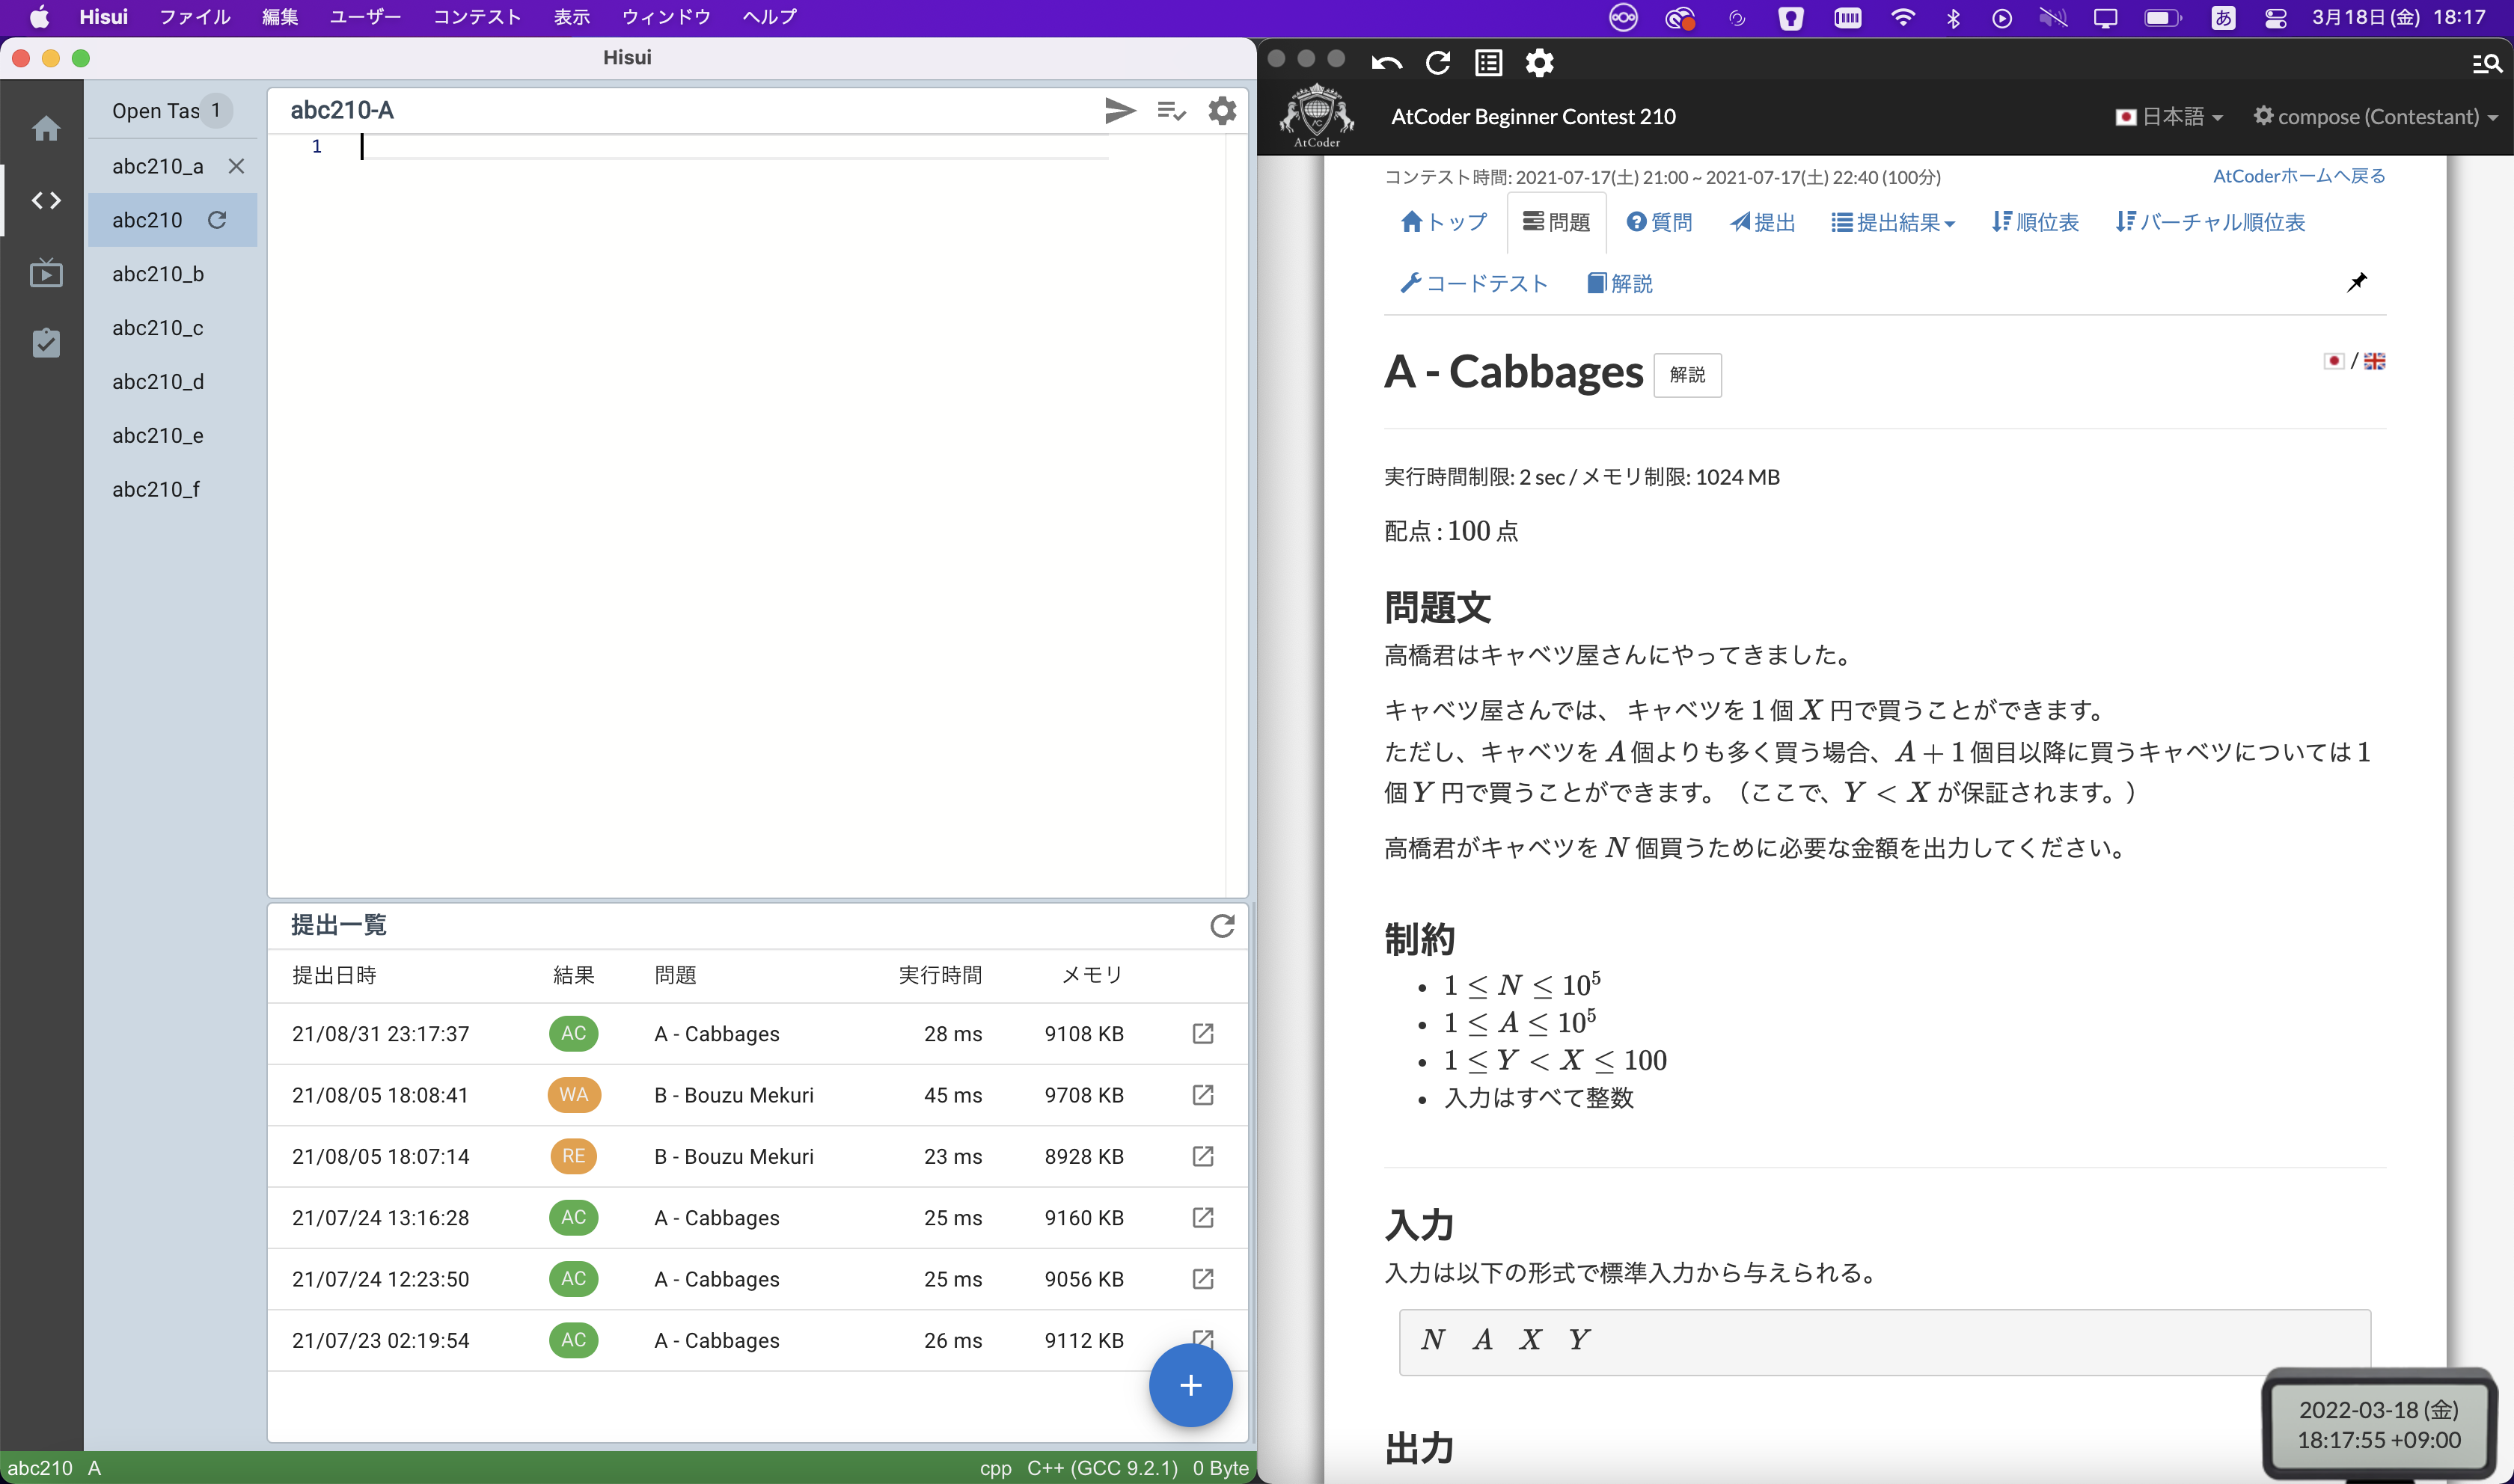2514x1484 pixels.
Task: Open the 表示 menu
Action: coord(572,17)
